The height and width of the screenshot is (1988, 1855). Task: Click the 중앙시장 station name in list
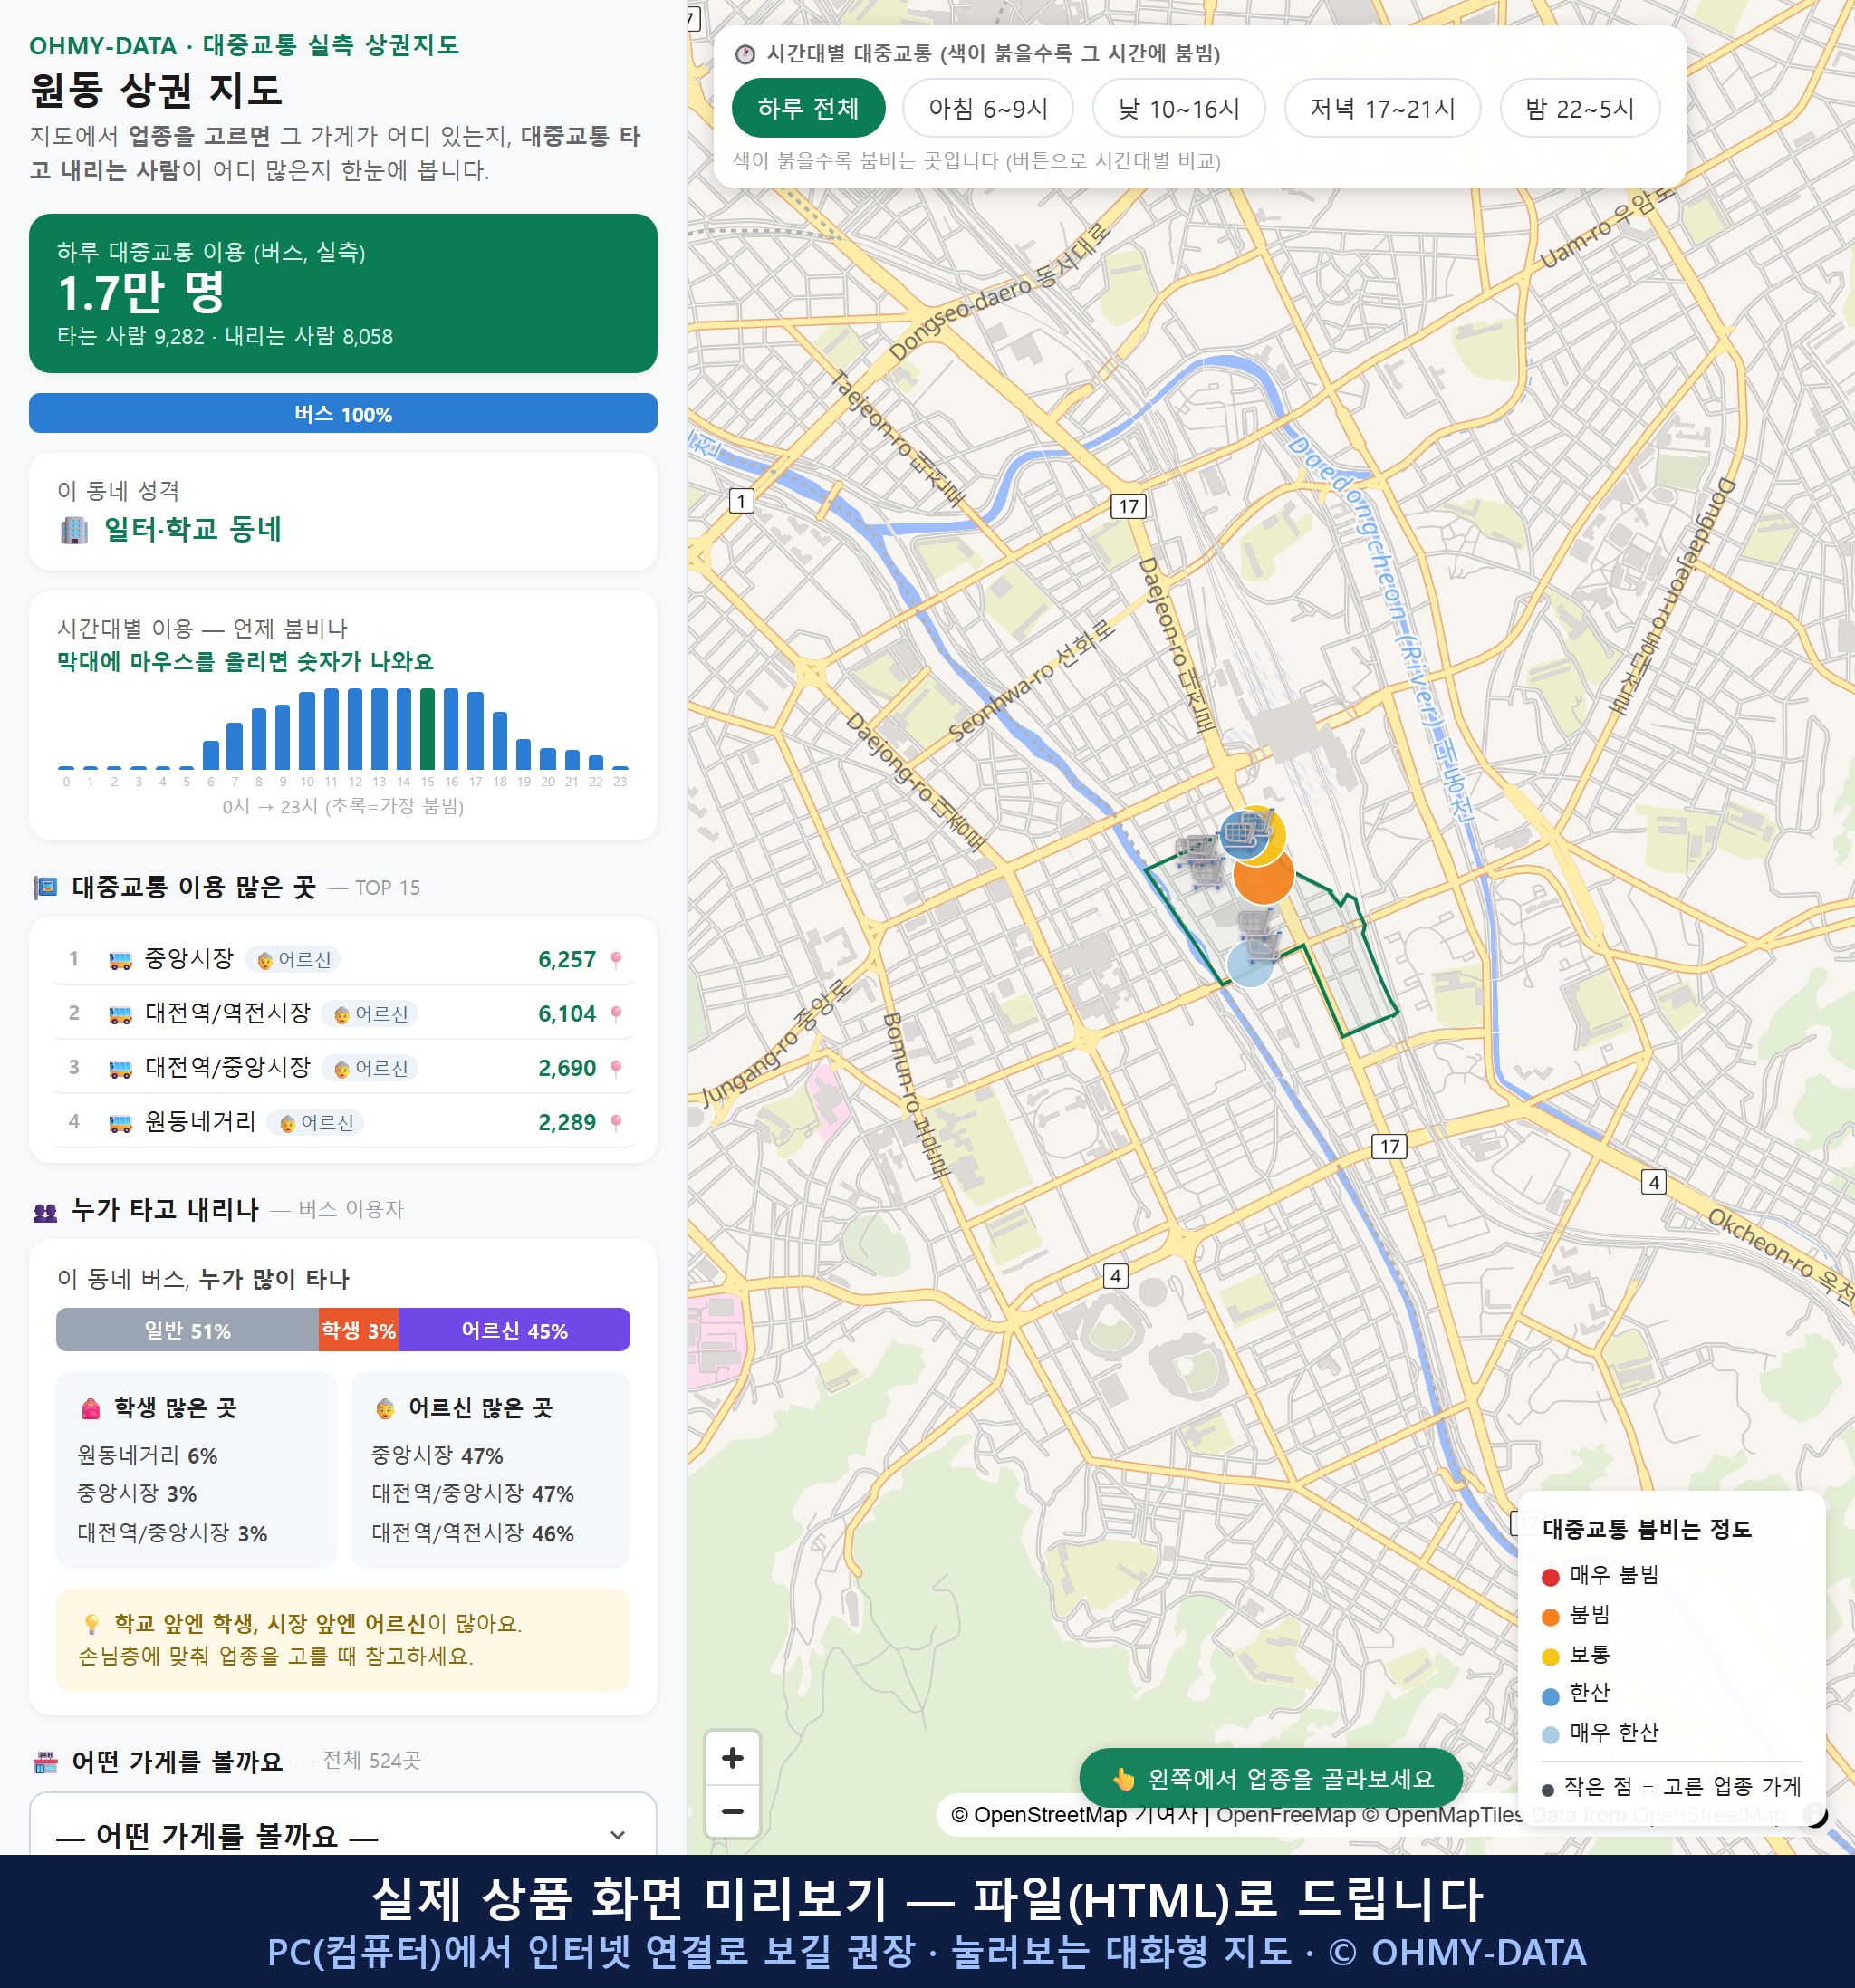click(x=189, y=958)
